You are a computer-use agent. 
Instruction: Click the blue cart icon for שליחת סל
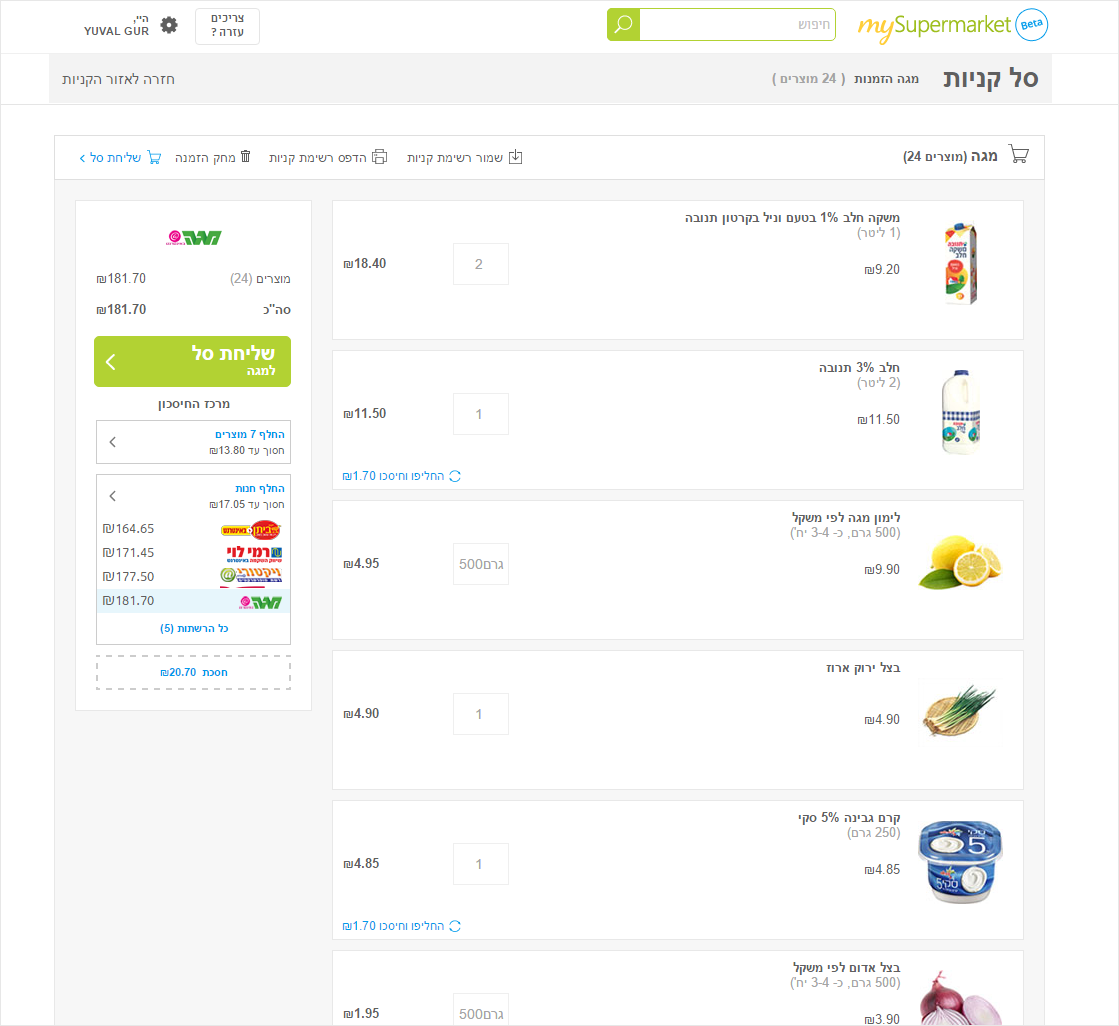pos(154,157)
